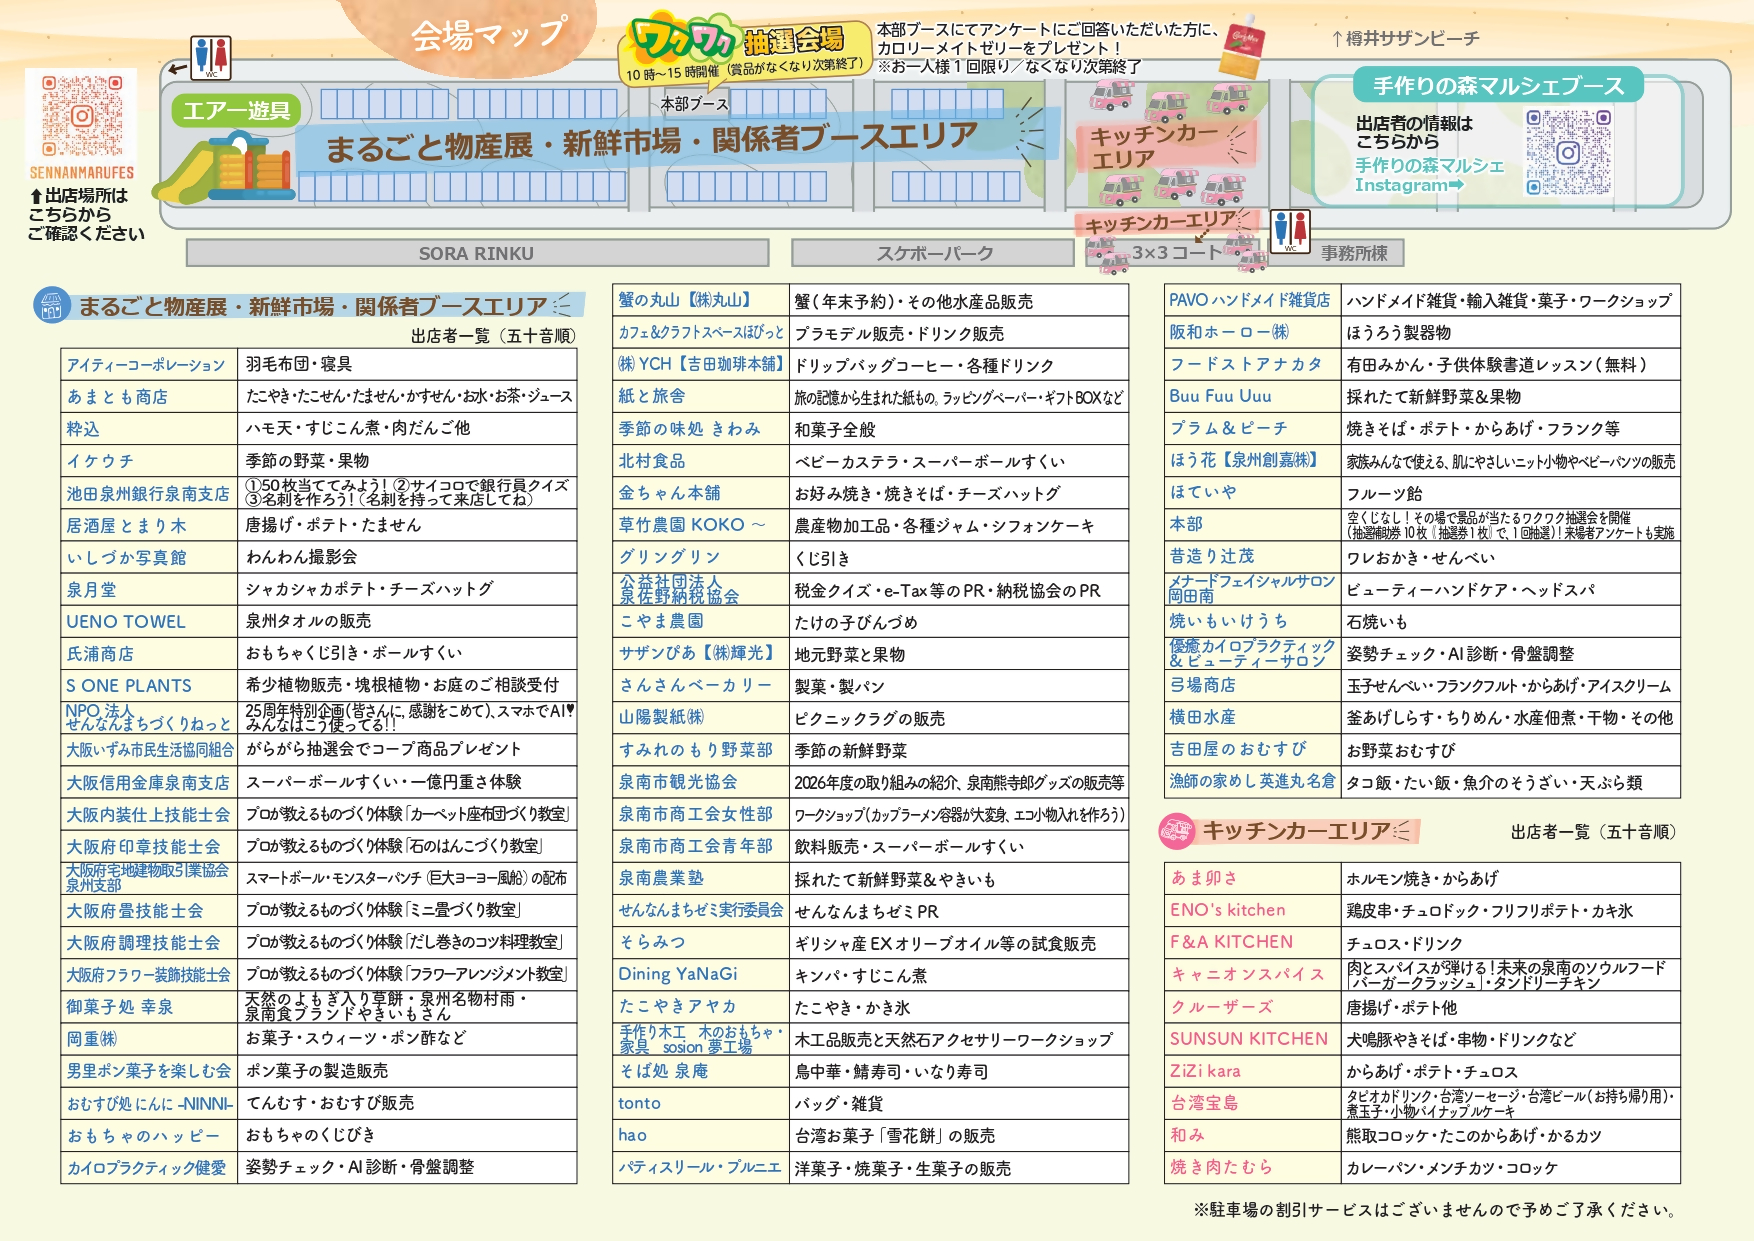Select the restroom icon beside エアー遊具
This screenshot has width=1754, height=1241.
coord(211,58)
